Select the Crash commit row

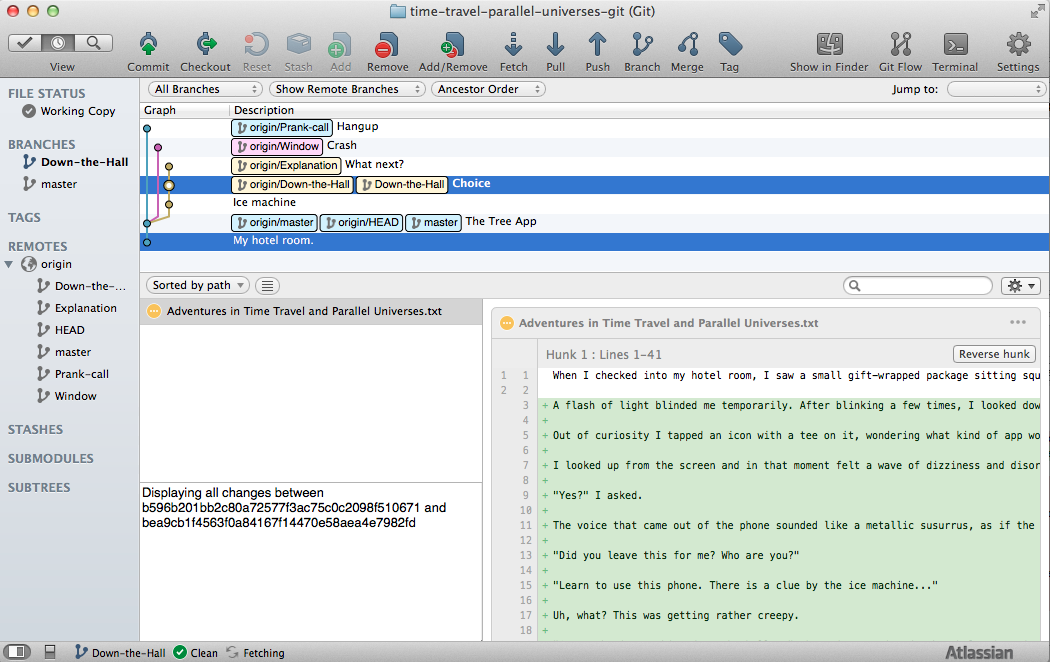point(595,146)
